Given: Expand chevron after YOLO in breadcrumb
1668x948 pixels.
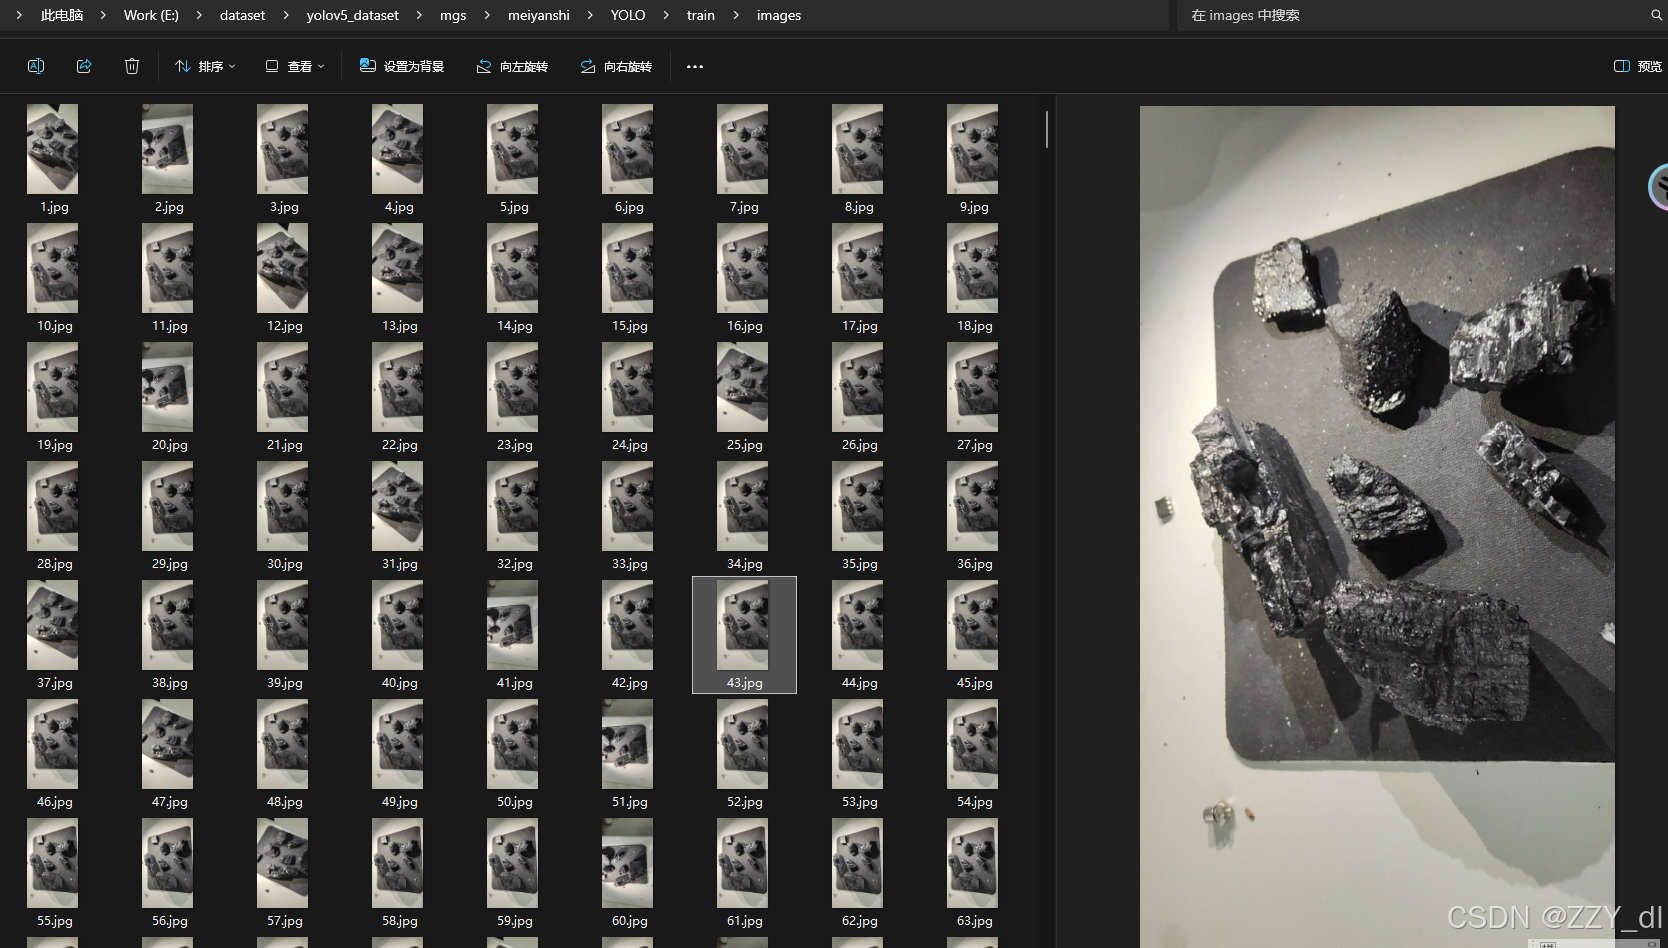Looking at the screenshot, I should tap(666, 15).
